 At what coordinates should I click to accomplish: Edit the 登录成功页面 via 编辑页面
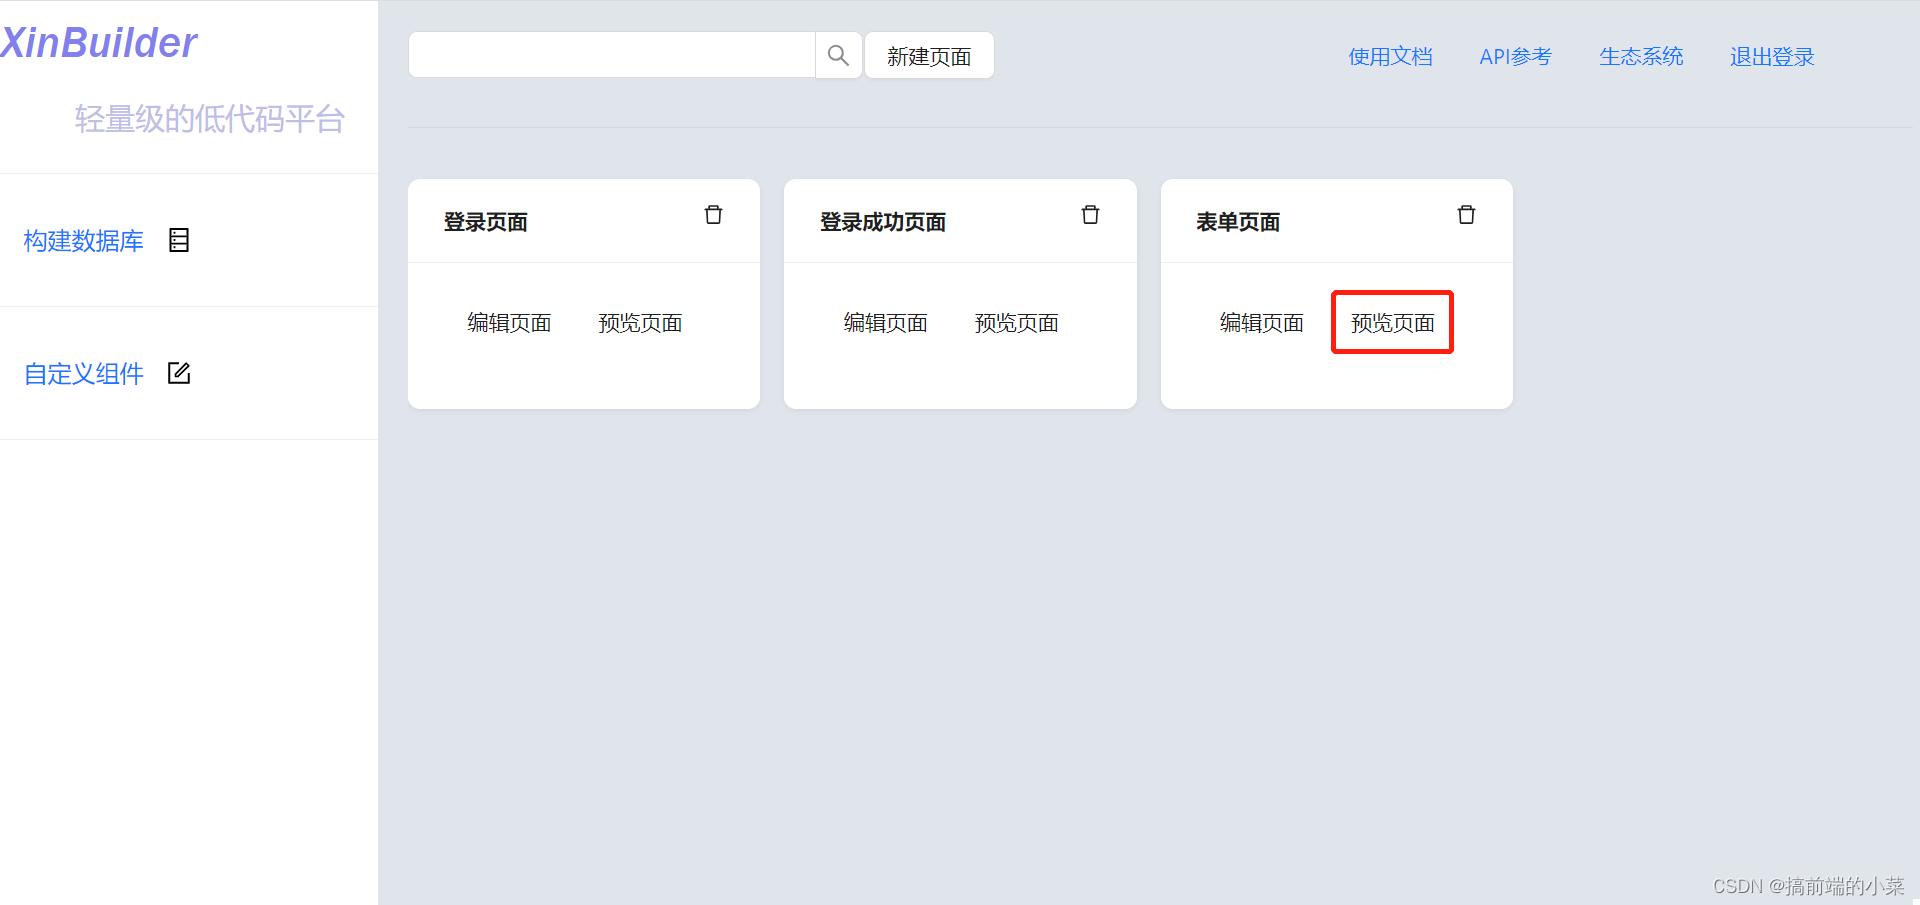[885, 323]
